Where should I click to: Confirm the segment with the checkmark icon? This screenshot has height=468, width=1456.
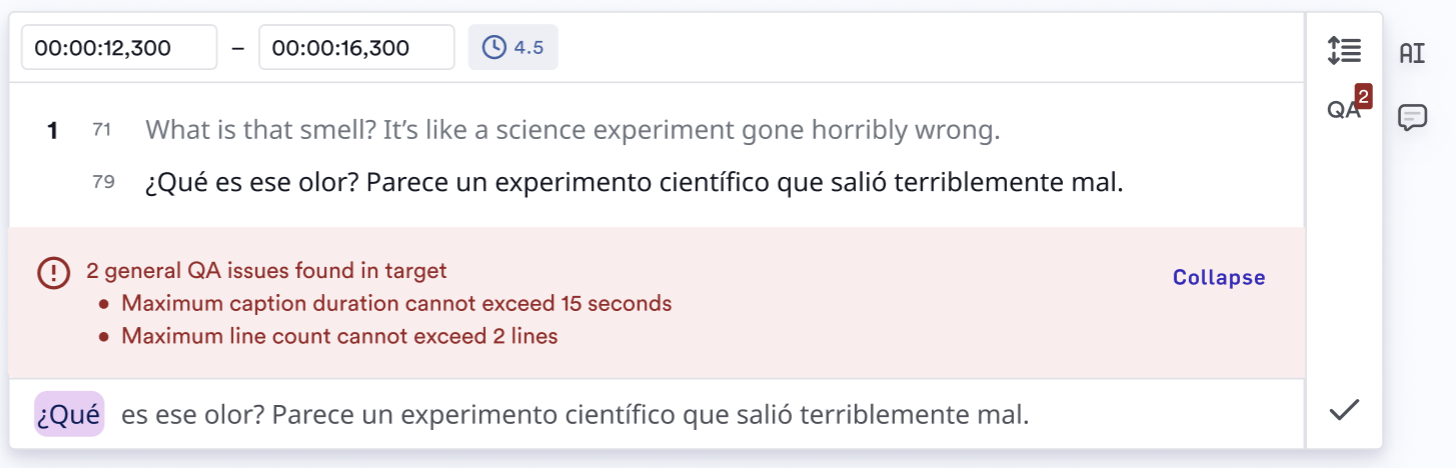[1344, 409]
